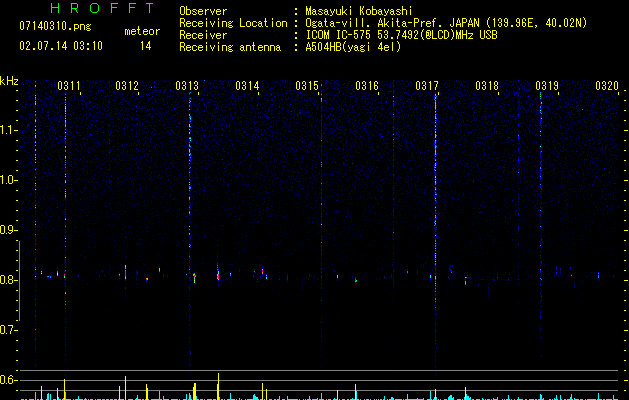Image resolution: width=629 pixels, height=400 pixels.
Task: Click the 0317 time marker
Action: click(x=427, y=86)
